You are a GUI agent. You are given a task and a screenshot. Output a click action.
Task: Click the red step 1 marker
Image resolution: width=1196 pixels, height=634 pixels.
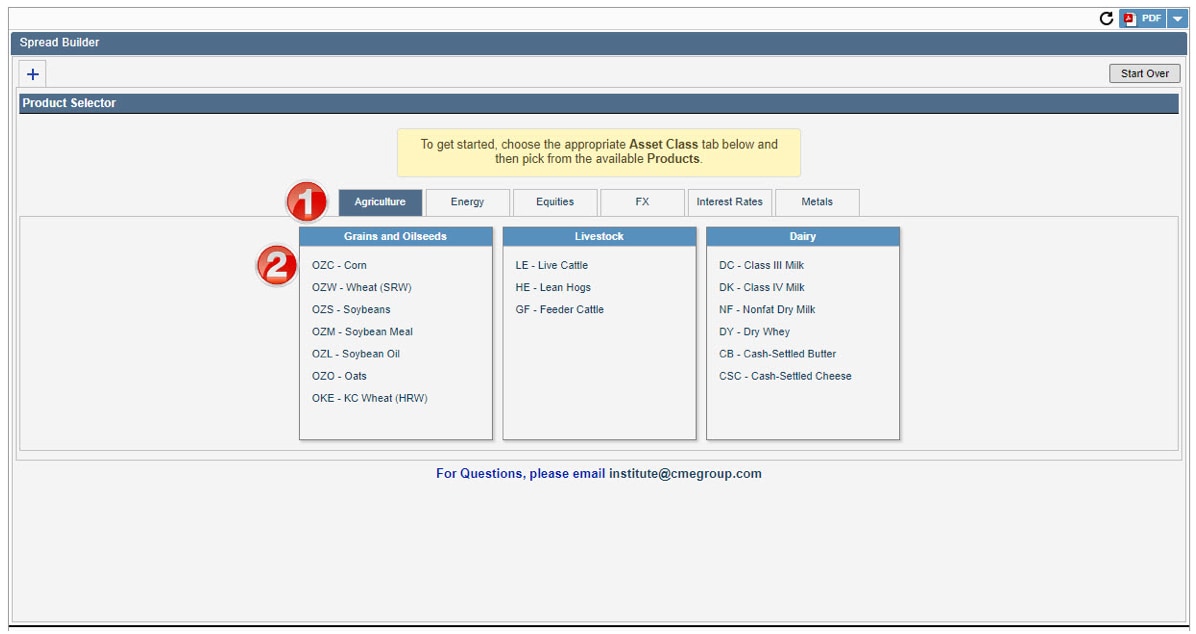[307, 203]
